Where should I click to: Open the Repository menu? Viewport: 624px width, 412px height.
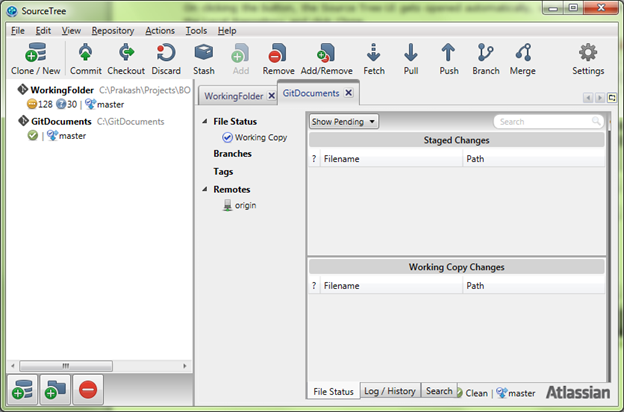coord(113,31)
